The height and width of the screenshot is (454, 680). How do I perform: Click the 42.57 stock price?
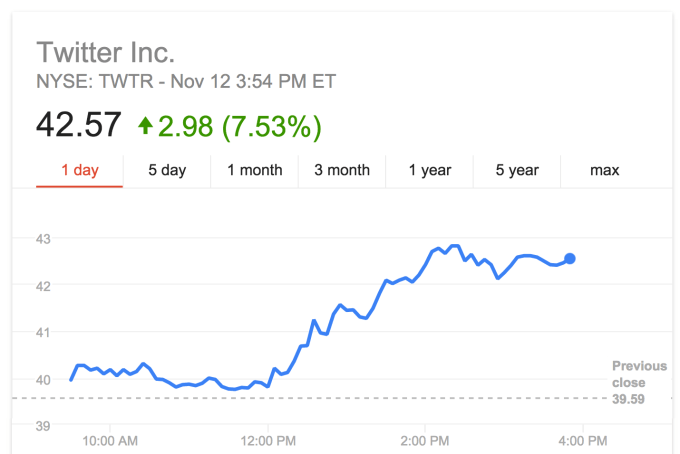pyautogui.click(x=78, y=126)
